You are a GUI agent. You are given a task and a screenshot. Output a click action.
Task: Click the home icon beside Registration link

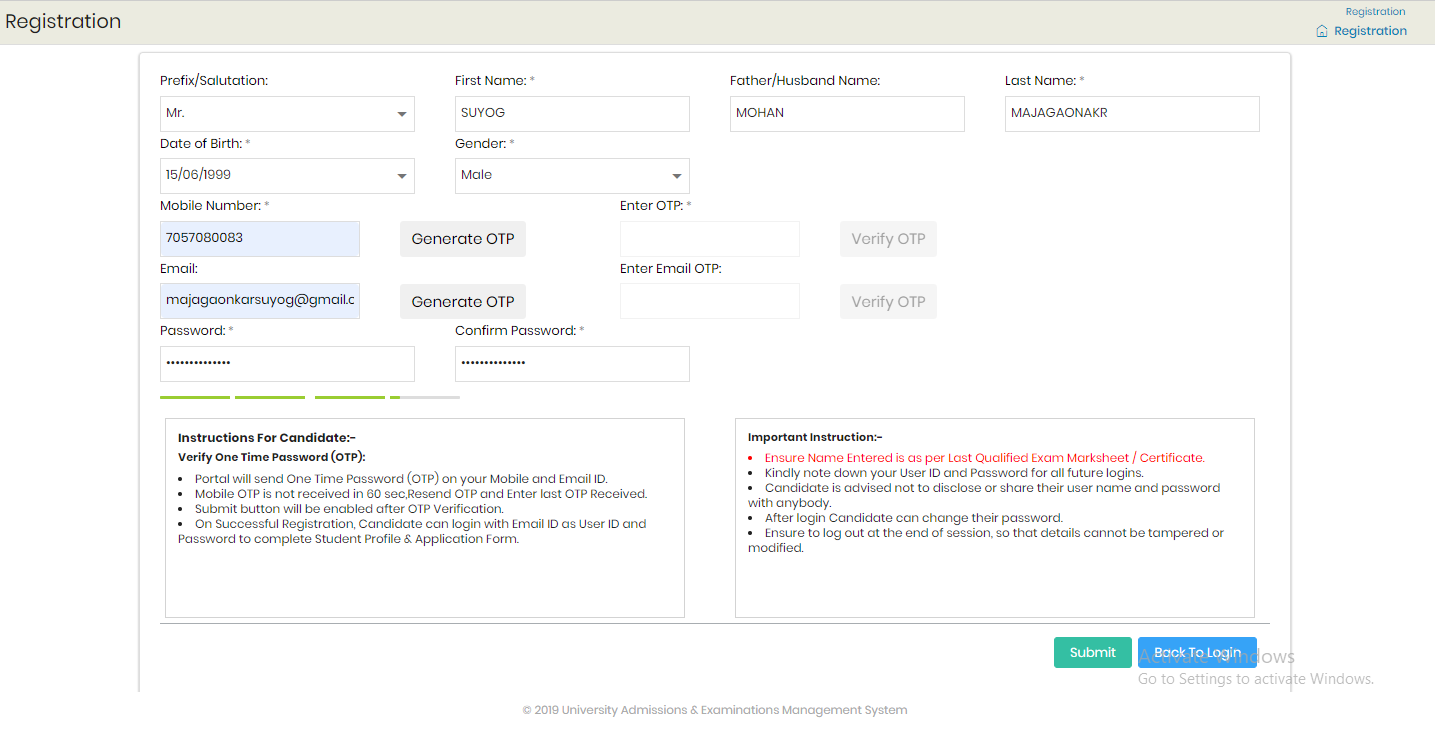click(x=1322, y=31)
